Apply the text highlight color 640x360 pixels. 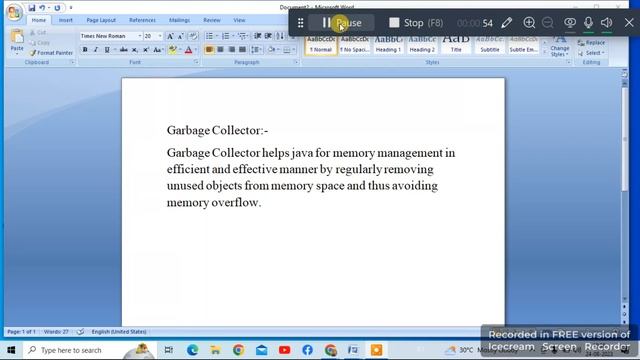[172, 50]
